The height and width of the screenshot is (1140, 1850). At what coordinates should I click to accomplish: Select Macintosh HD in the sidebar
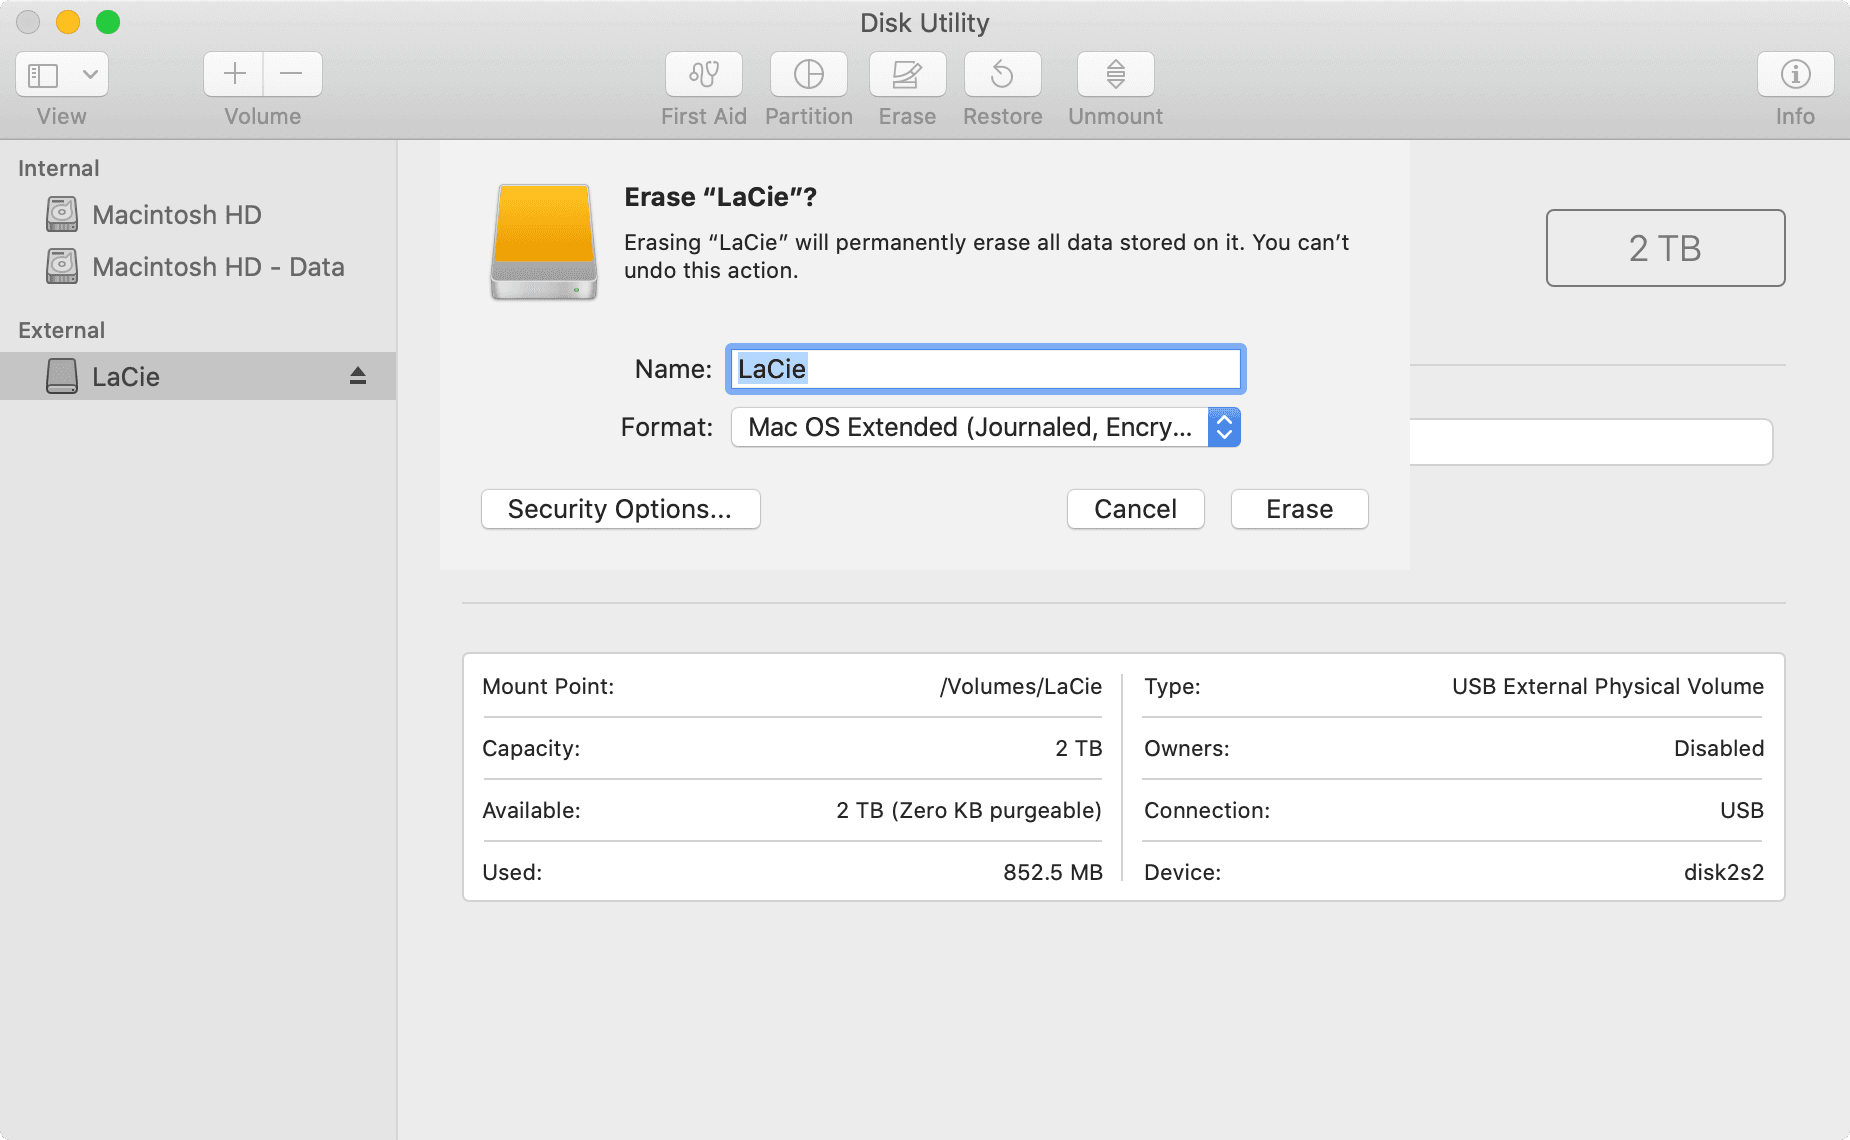[198, 215]
